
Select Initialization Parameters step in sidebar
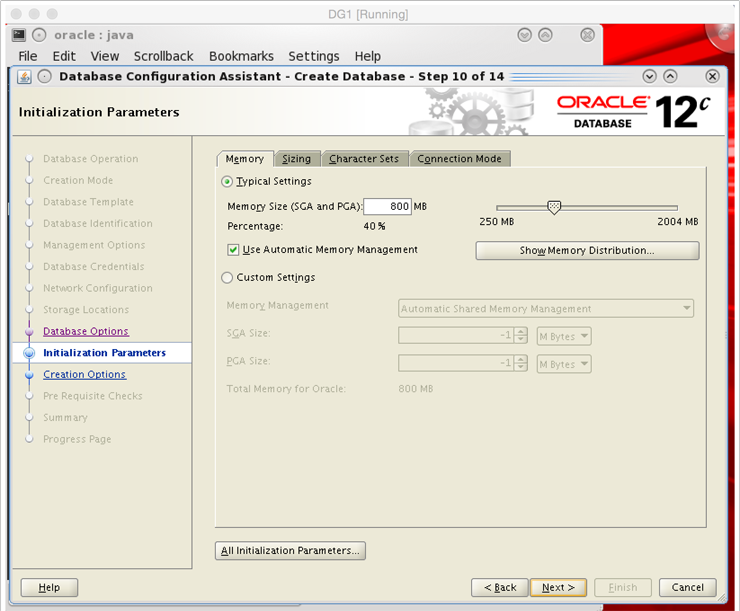[x=104, y=353]
